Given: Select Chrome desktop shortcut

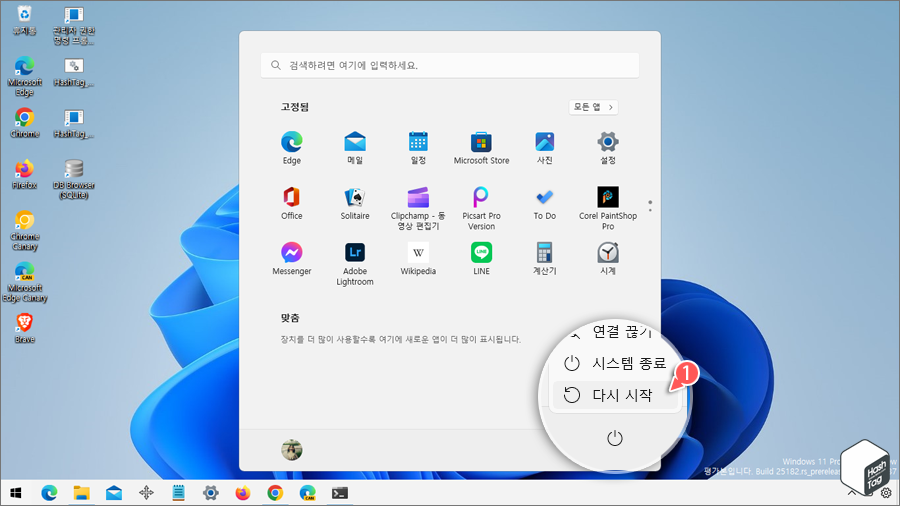Looking at the screenshot, I should coord(24,123).
